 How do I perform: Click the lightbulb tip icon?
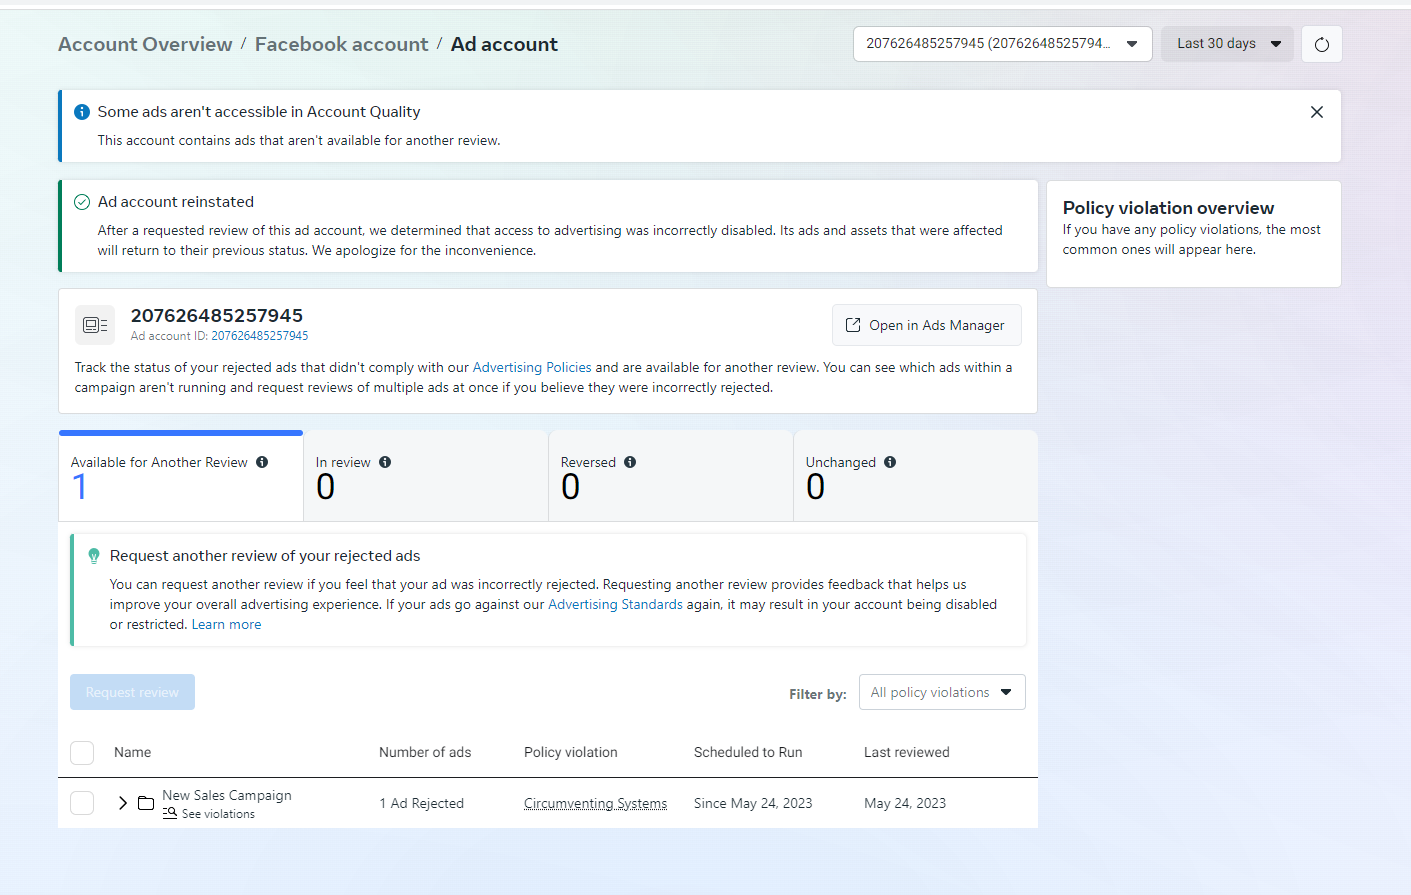(94, 556)
